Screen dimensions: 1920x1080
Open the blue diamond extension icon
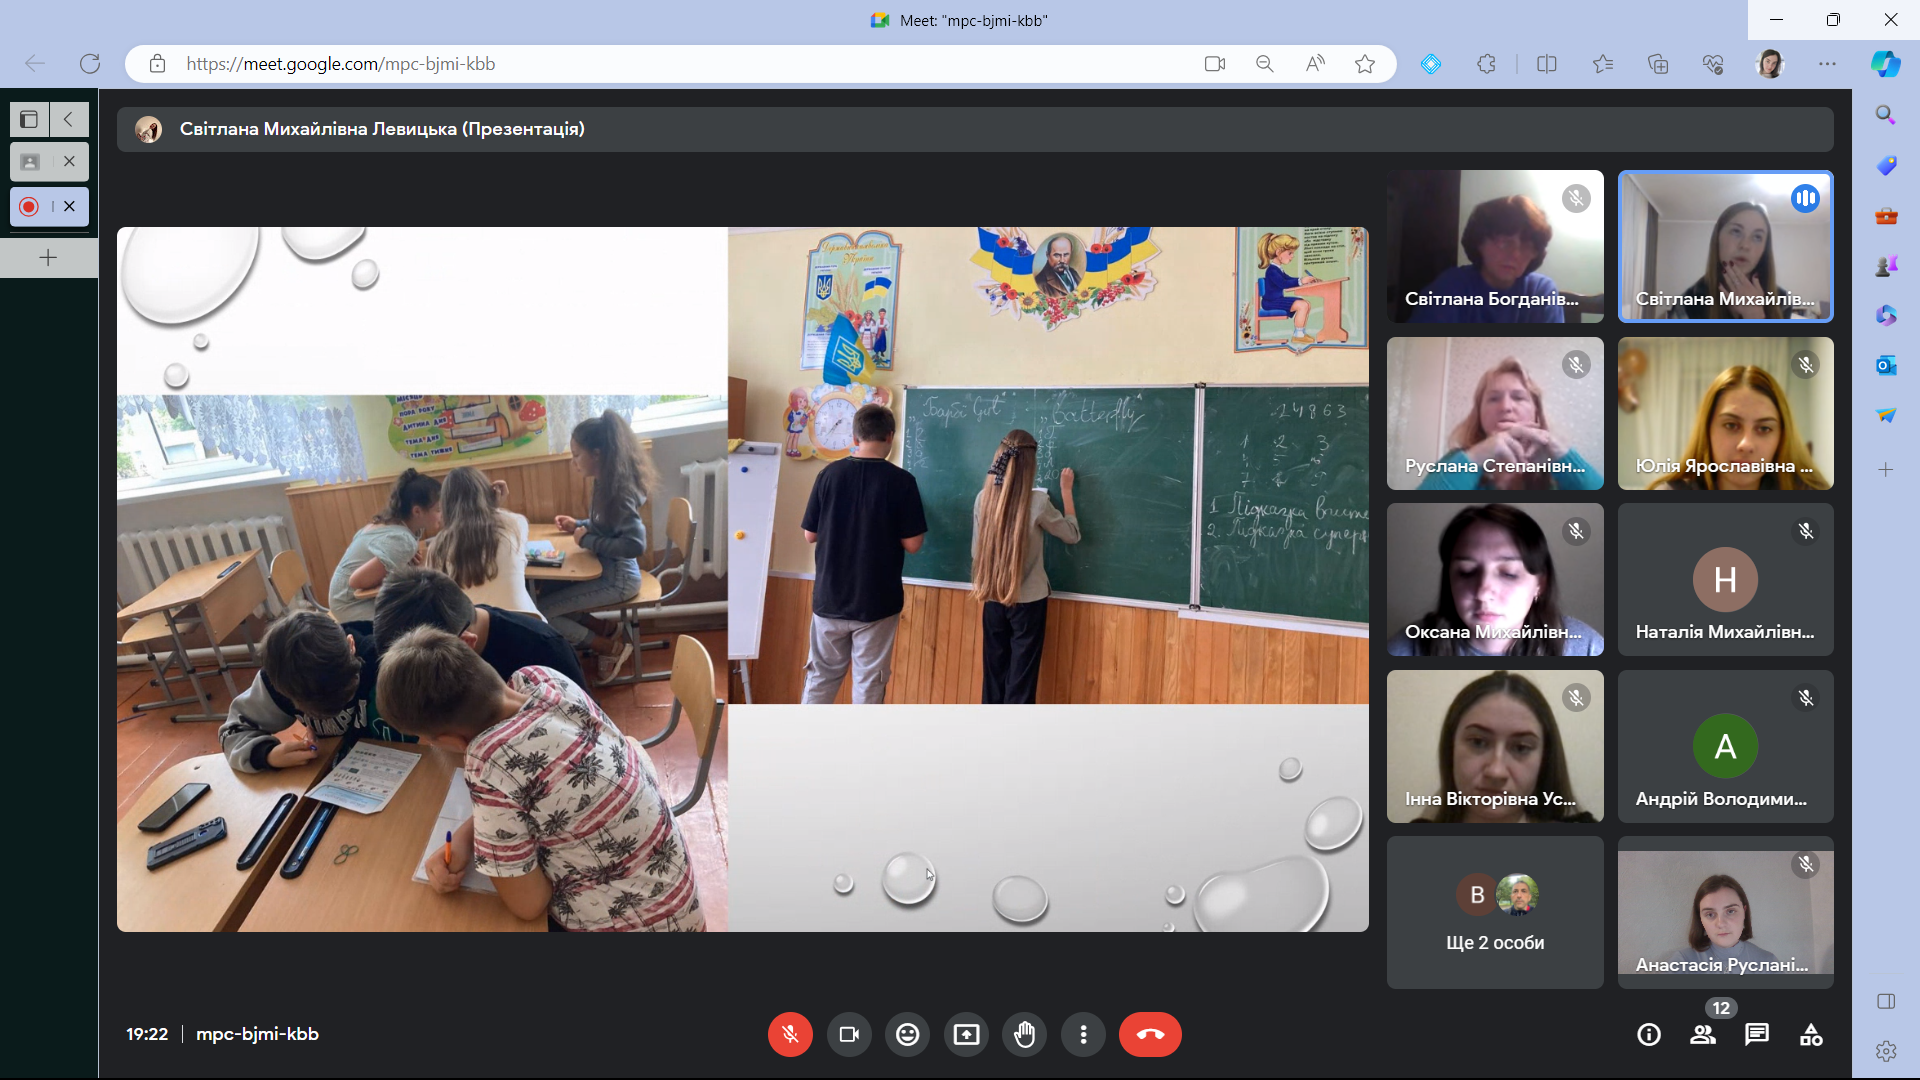pyautogui.click(x=1431, y=64)
